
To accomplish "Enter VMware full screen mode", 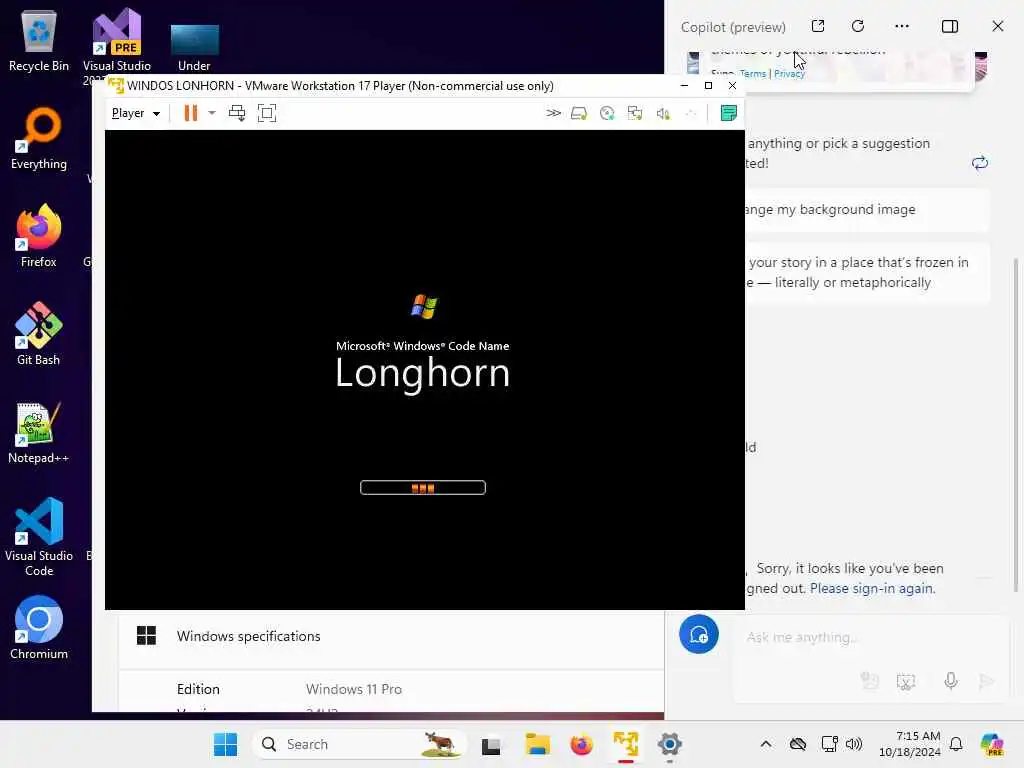I will click(266, 113).
